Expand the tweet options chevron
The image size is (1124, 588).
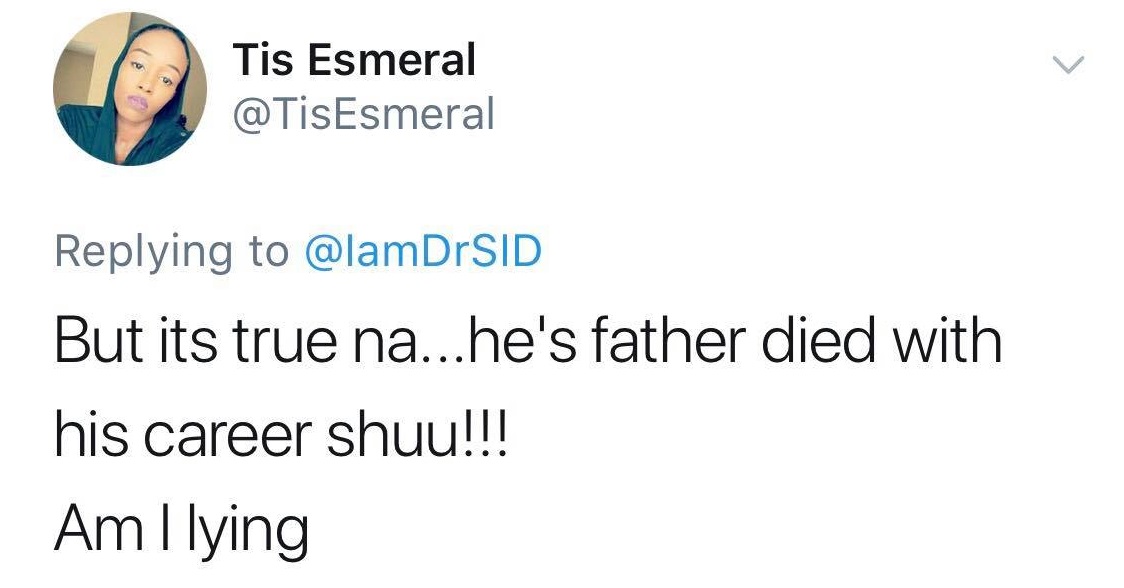[x=1068, y=65]
